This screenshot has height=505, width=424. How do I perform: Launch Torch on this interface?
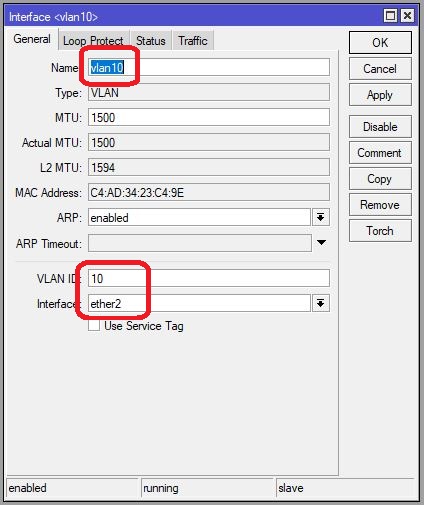380,231
